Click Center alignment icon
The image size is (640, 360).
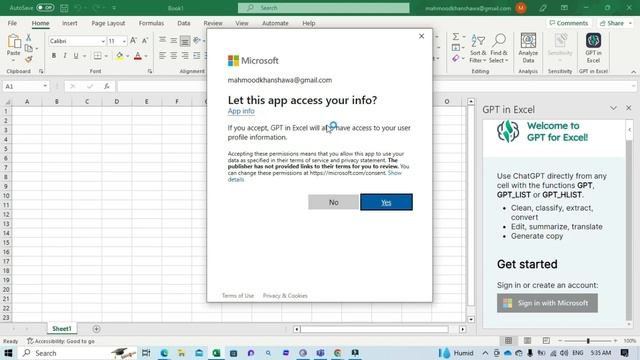click(174, 56)
